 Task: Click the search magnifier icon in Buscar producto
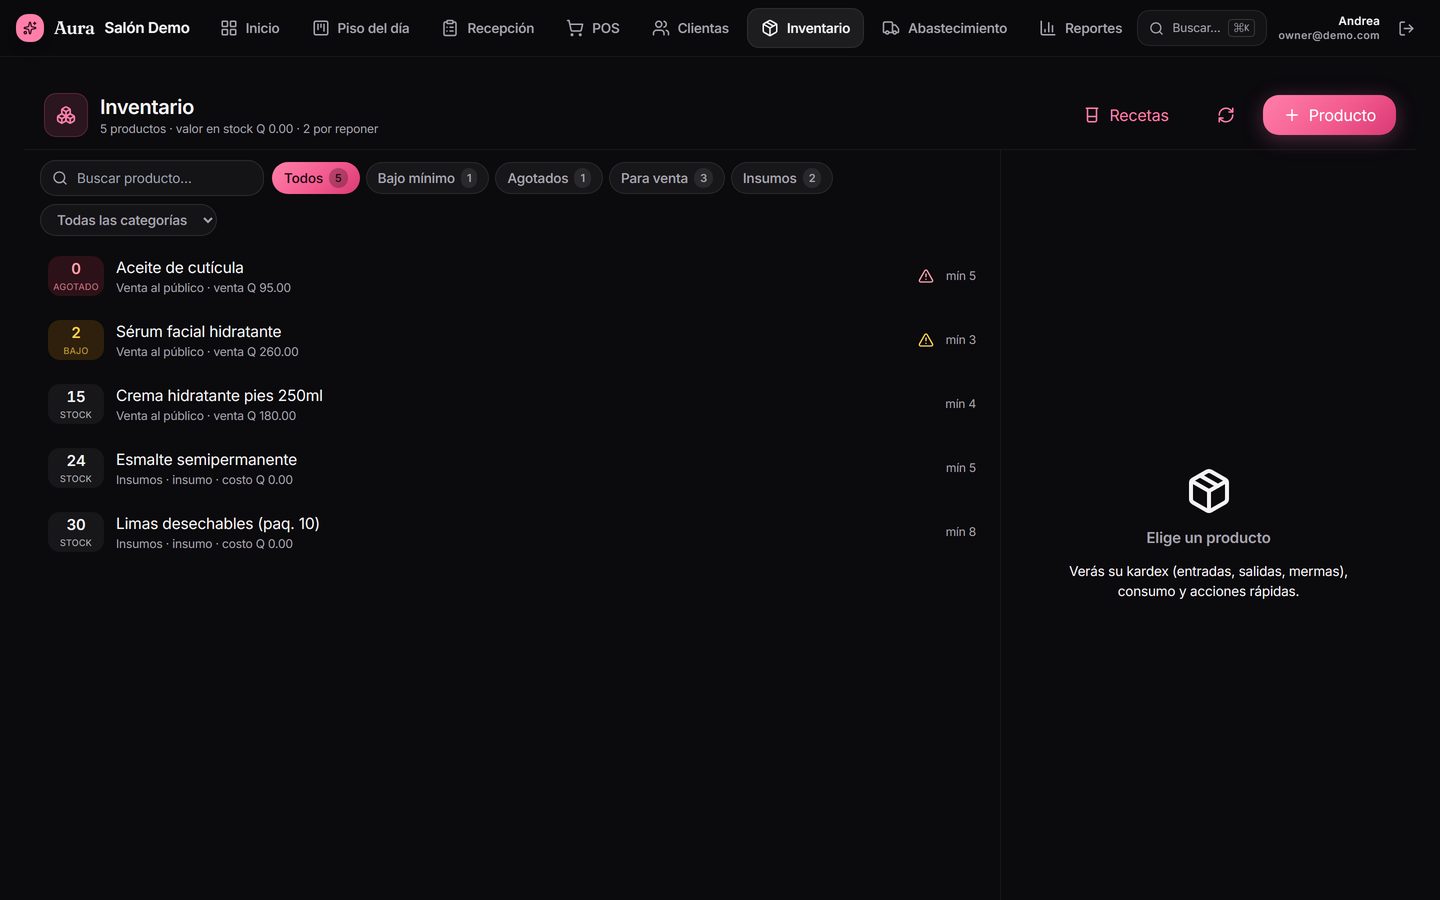click(60, 178)
